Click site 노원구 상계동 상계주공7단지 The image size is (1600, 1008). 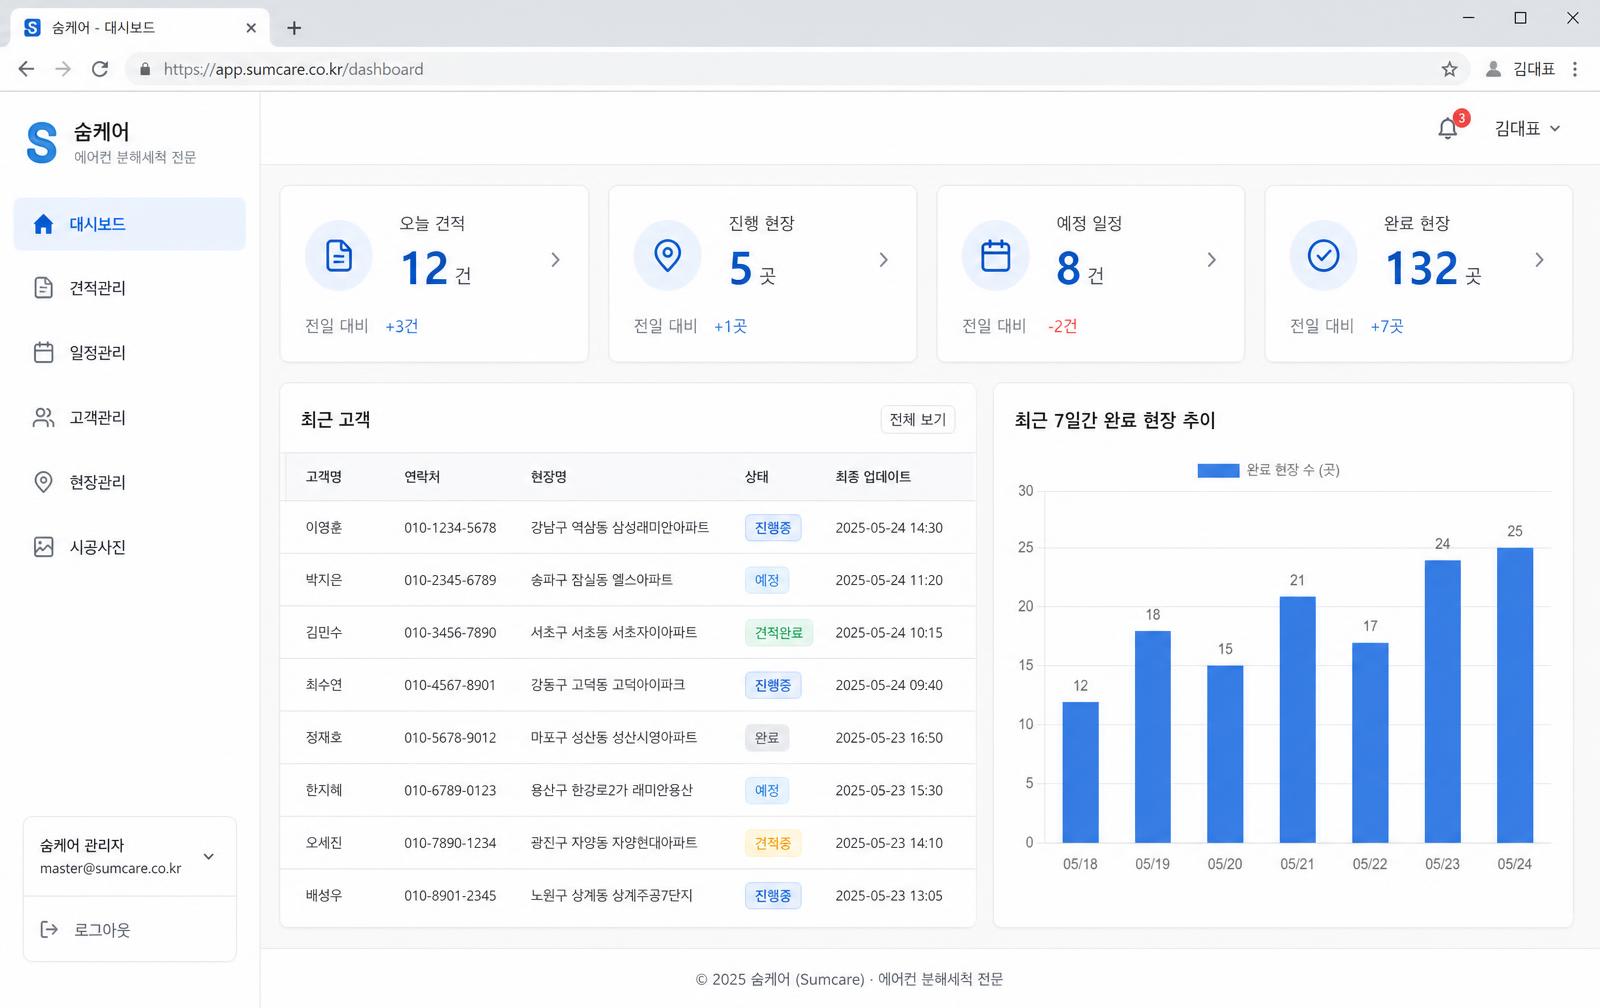[x=612, y=895]
